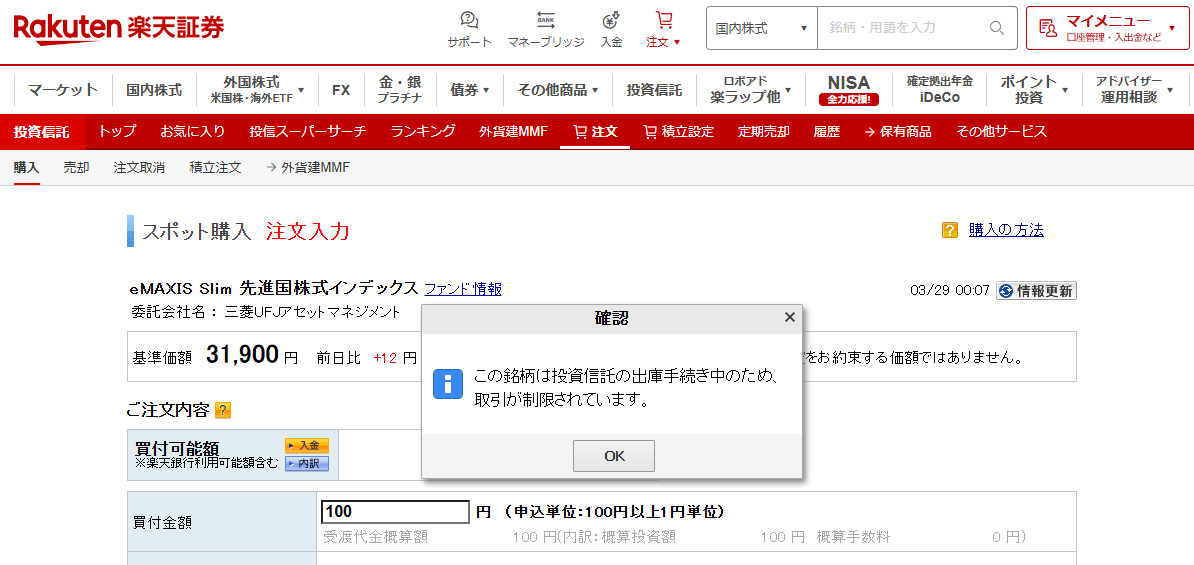Viewport: 1194px width, 565px height.
Task: Click the ファンド情報 link
Action: (463, 289)
